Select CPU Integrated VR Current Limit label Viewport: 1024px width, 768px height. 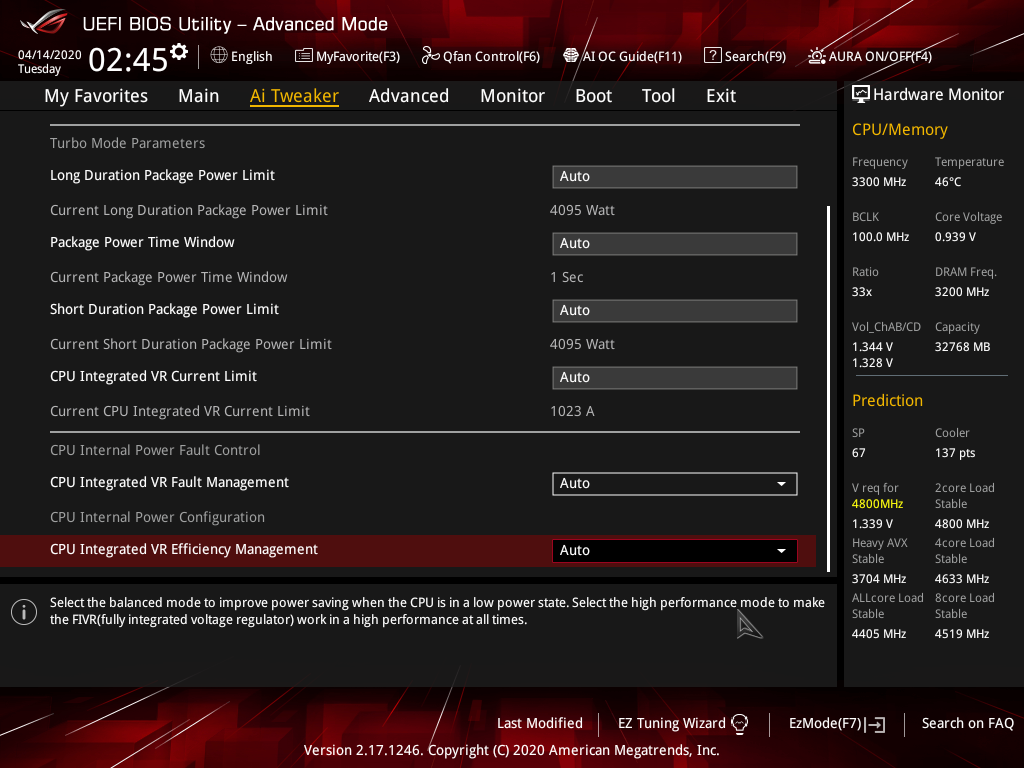(x=153, y=376)
